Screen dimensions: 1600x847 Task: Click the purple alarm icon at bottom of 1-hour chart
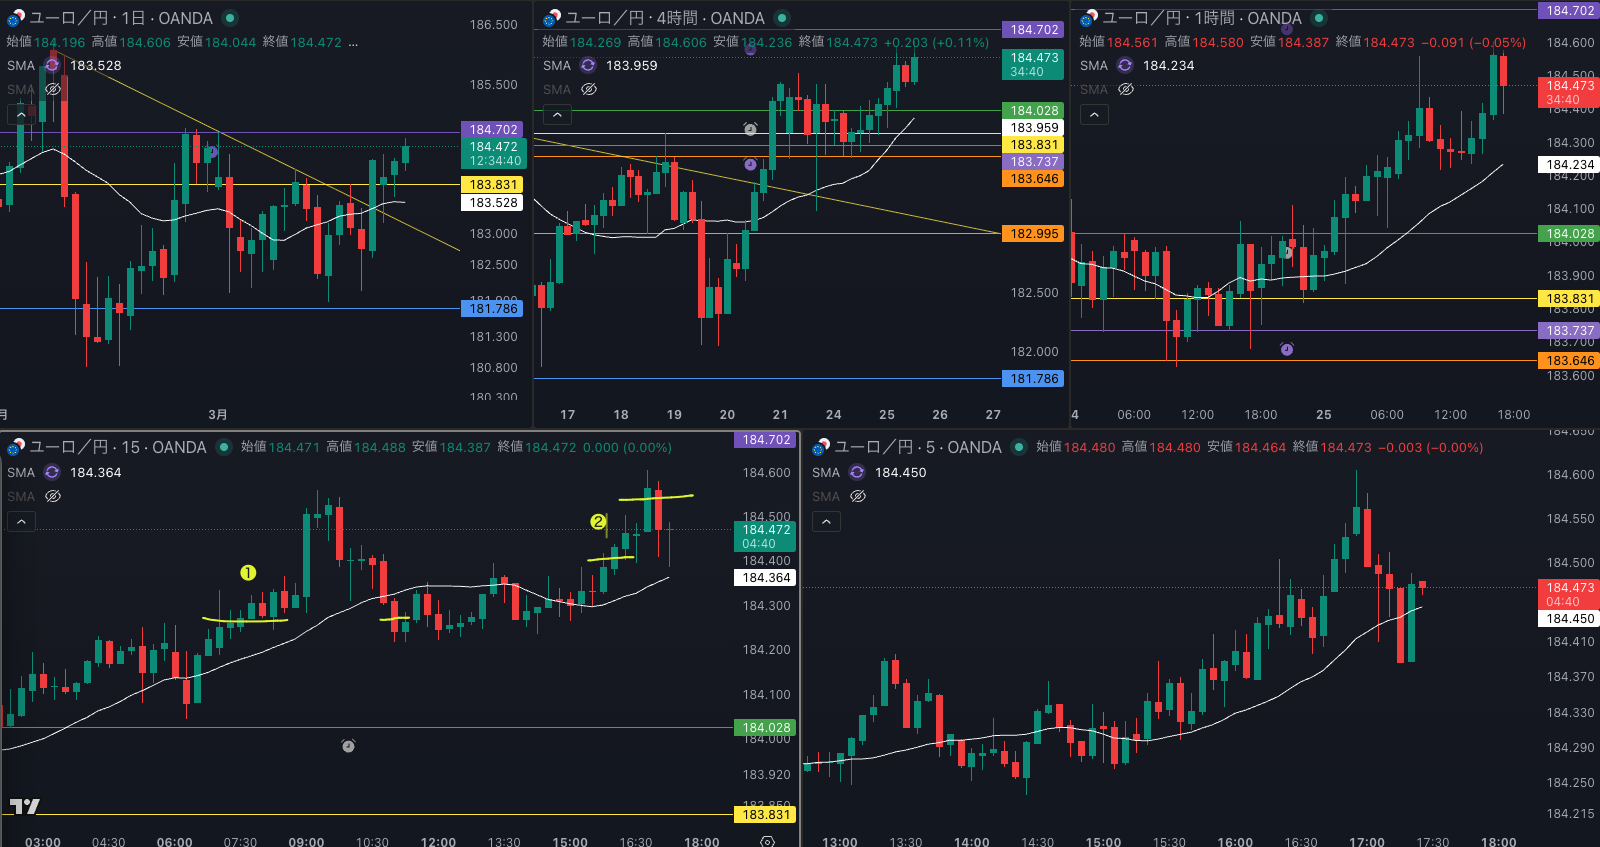click(x=1287, y=349)
